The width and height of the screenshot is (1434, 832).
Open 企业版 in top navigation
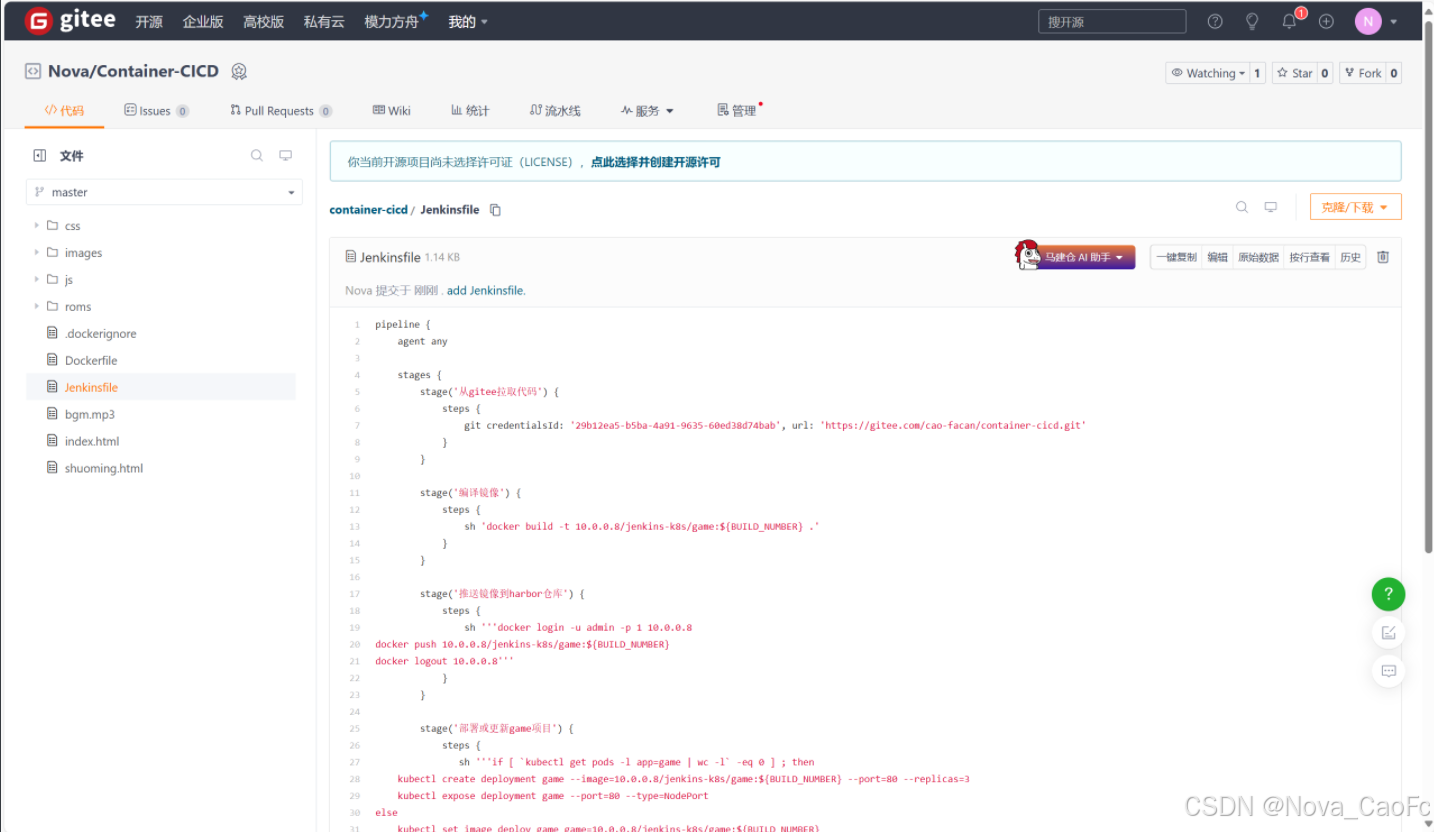coord(203,21)
